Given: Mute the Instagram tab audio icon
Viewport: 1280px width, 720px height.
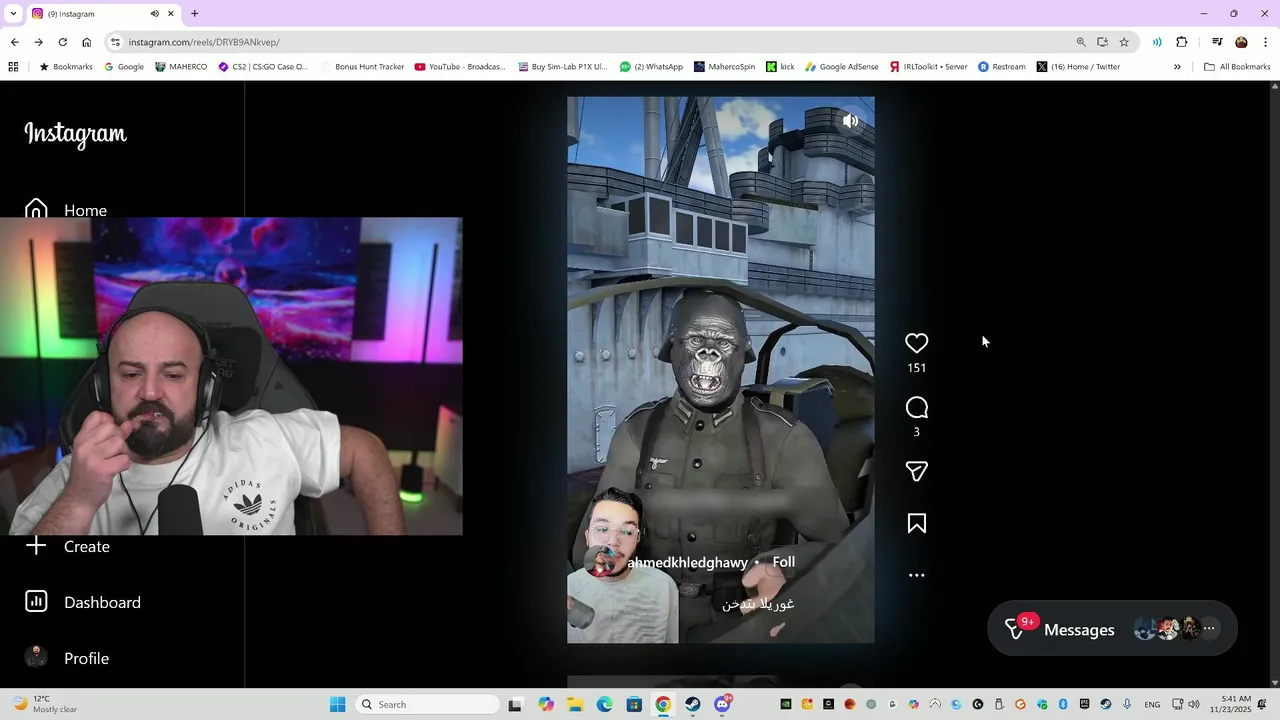Looking at the screenshot, I should pos(155,14).
